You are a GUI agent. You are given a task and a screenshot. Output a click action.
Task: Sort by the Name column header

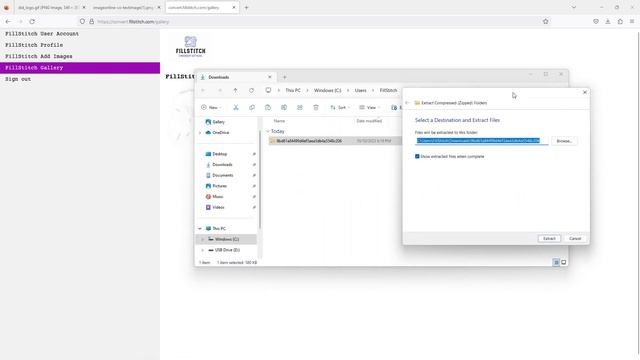pos(279,121)
